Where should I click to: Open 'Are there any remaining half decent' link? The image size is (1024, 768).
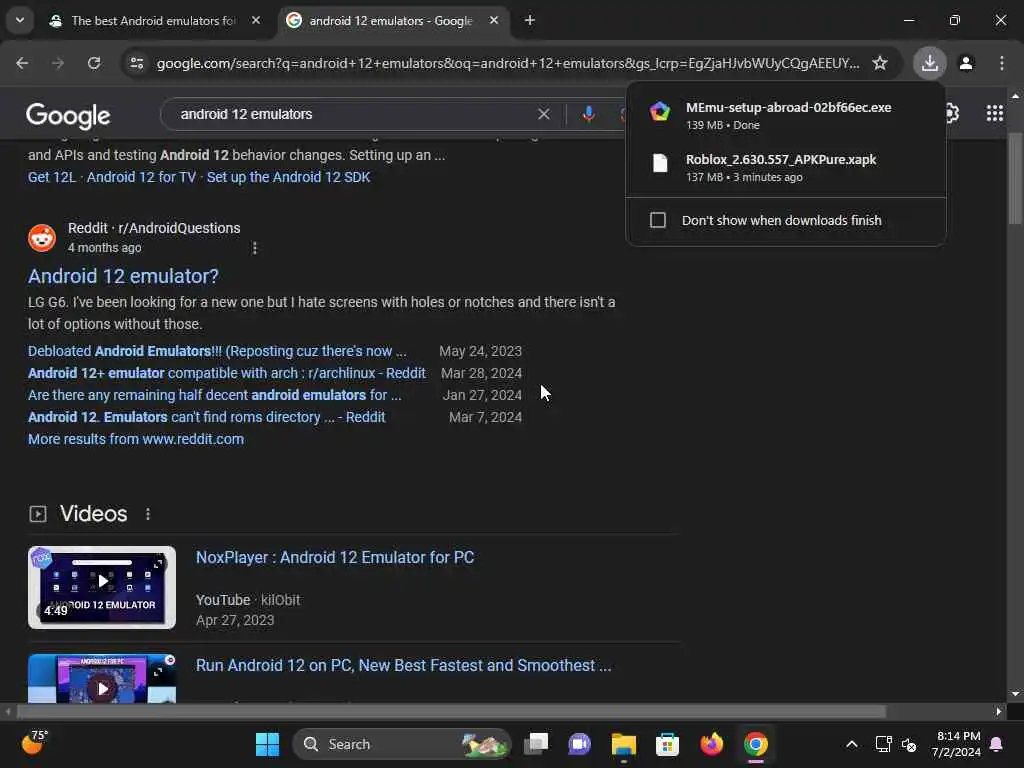click(x=214, y=395)
